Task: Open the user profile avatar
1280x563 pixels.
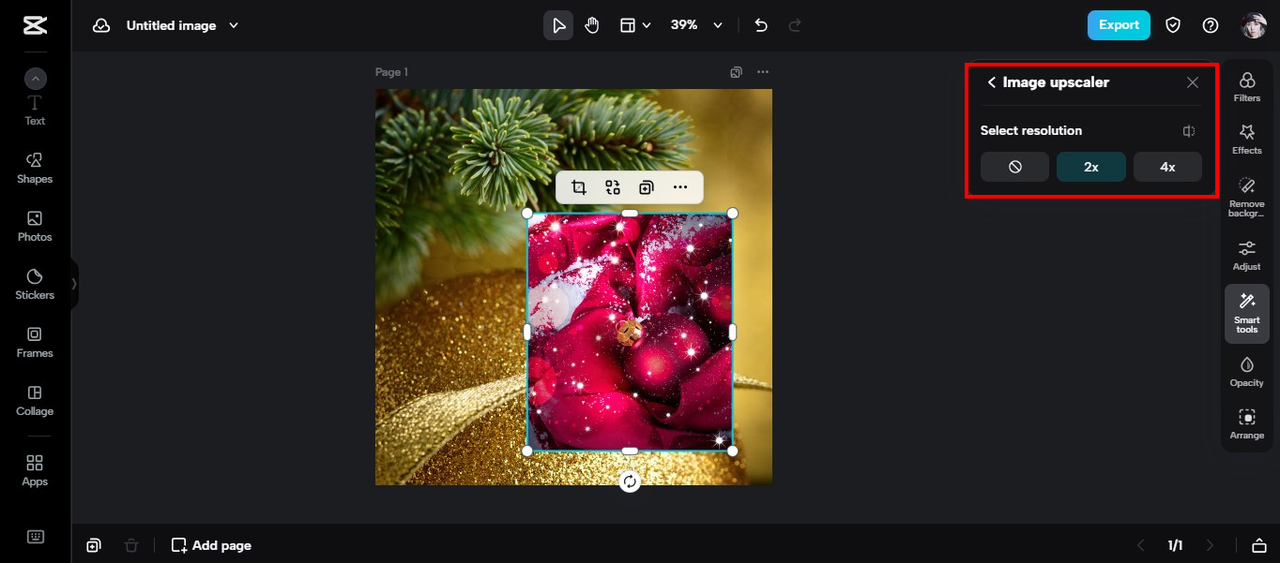Action: (1253, 25)
